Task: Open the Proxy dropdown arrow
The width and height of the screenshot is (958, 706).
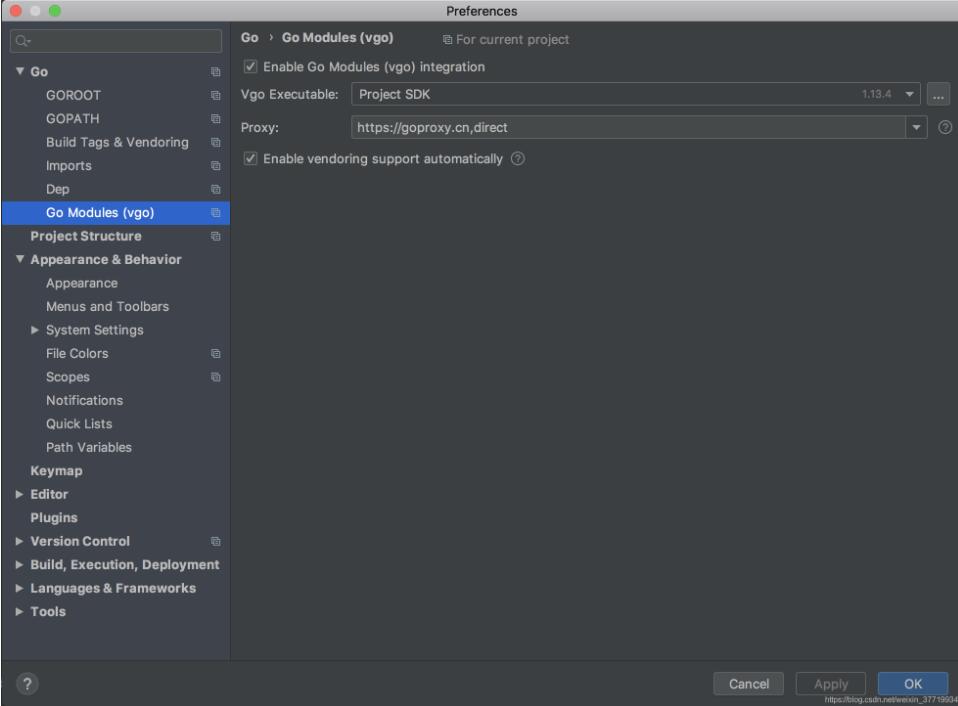Action: pos(916,127)
